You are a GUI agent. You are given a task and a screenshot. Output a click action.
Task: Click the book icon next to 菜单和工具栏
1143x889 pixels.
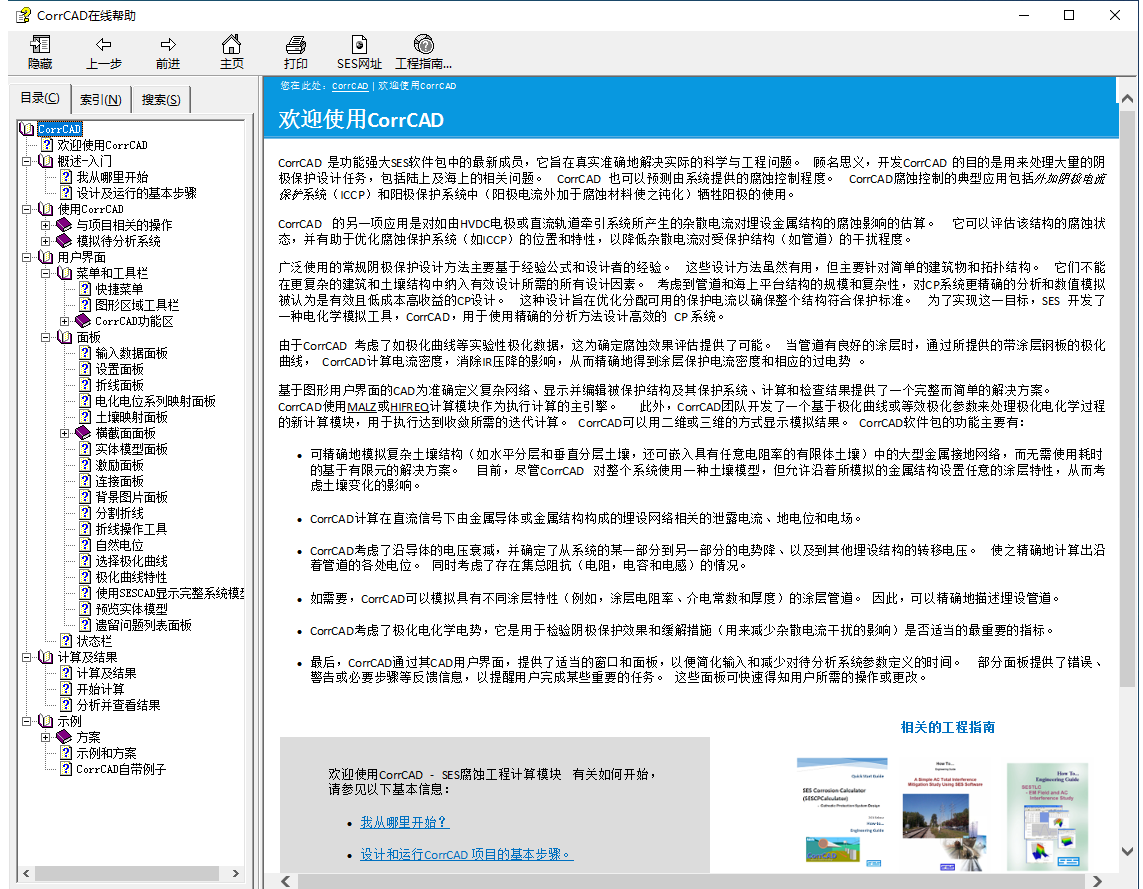65,273
